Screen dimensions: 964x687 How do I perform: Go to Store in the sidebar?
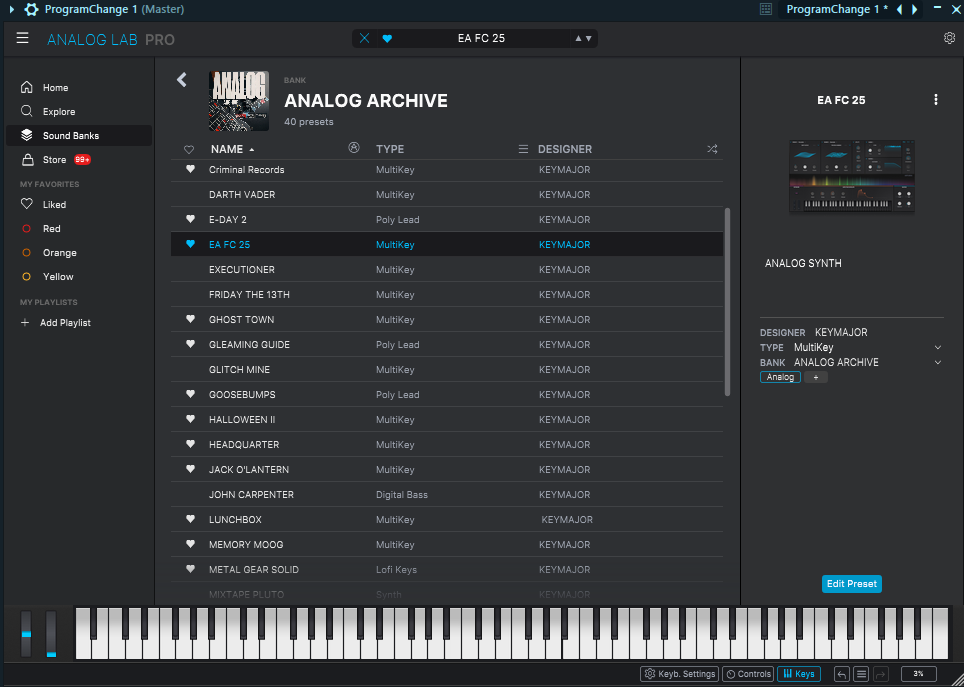coord(54,160)
